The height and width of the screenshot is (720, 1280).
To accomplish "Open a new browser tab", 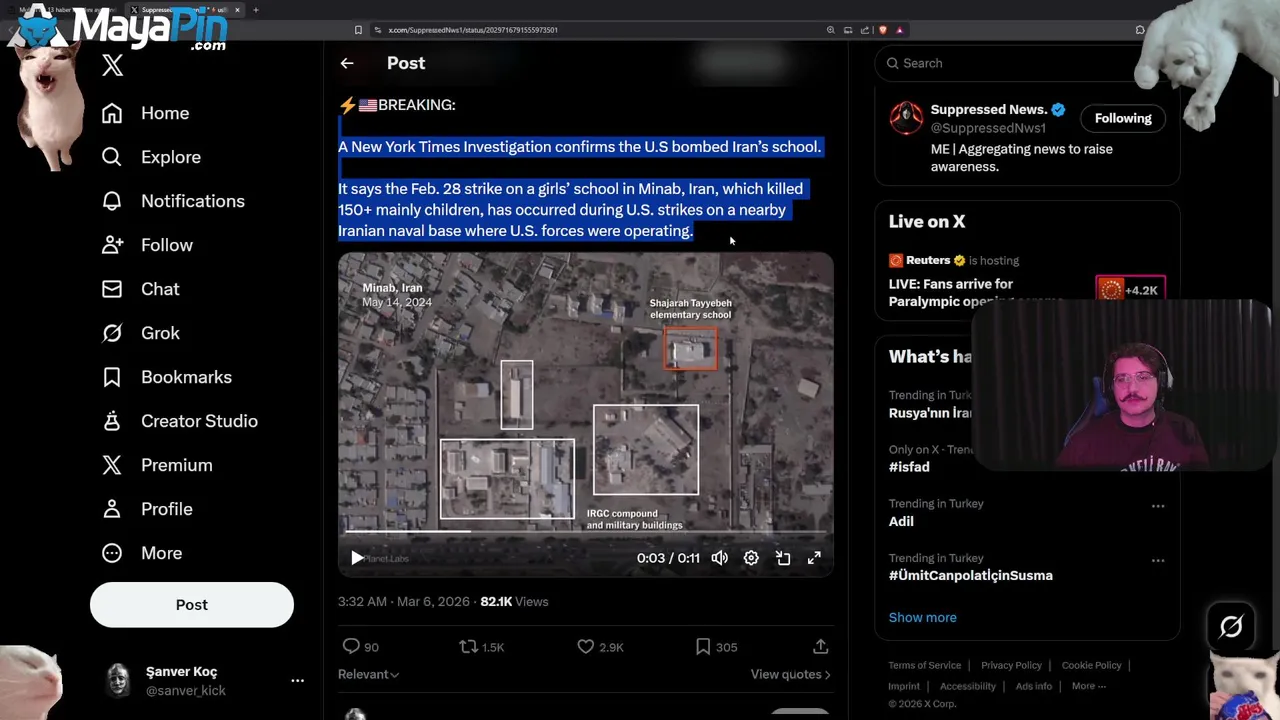I will tap(256, 10).
